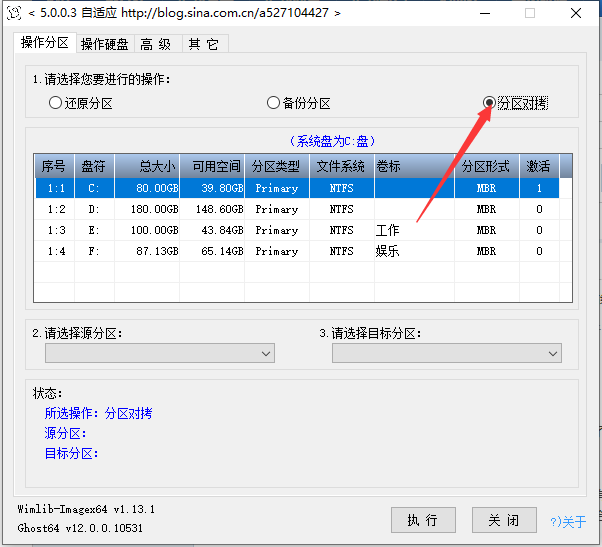602x547 pixels.
Task: Click the 关闭 button
Action: [503, 520]
